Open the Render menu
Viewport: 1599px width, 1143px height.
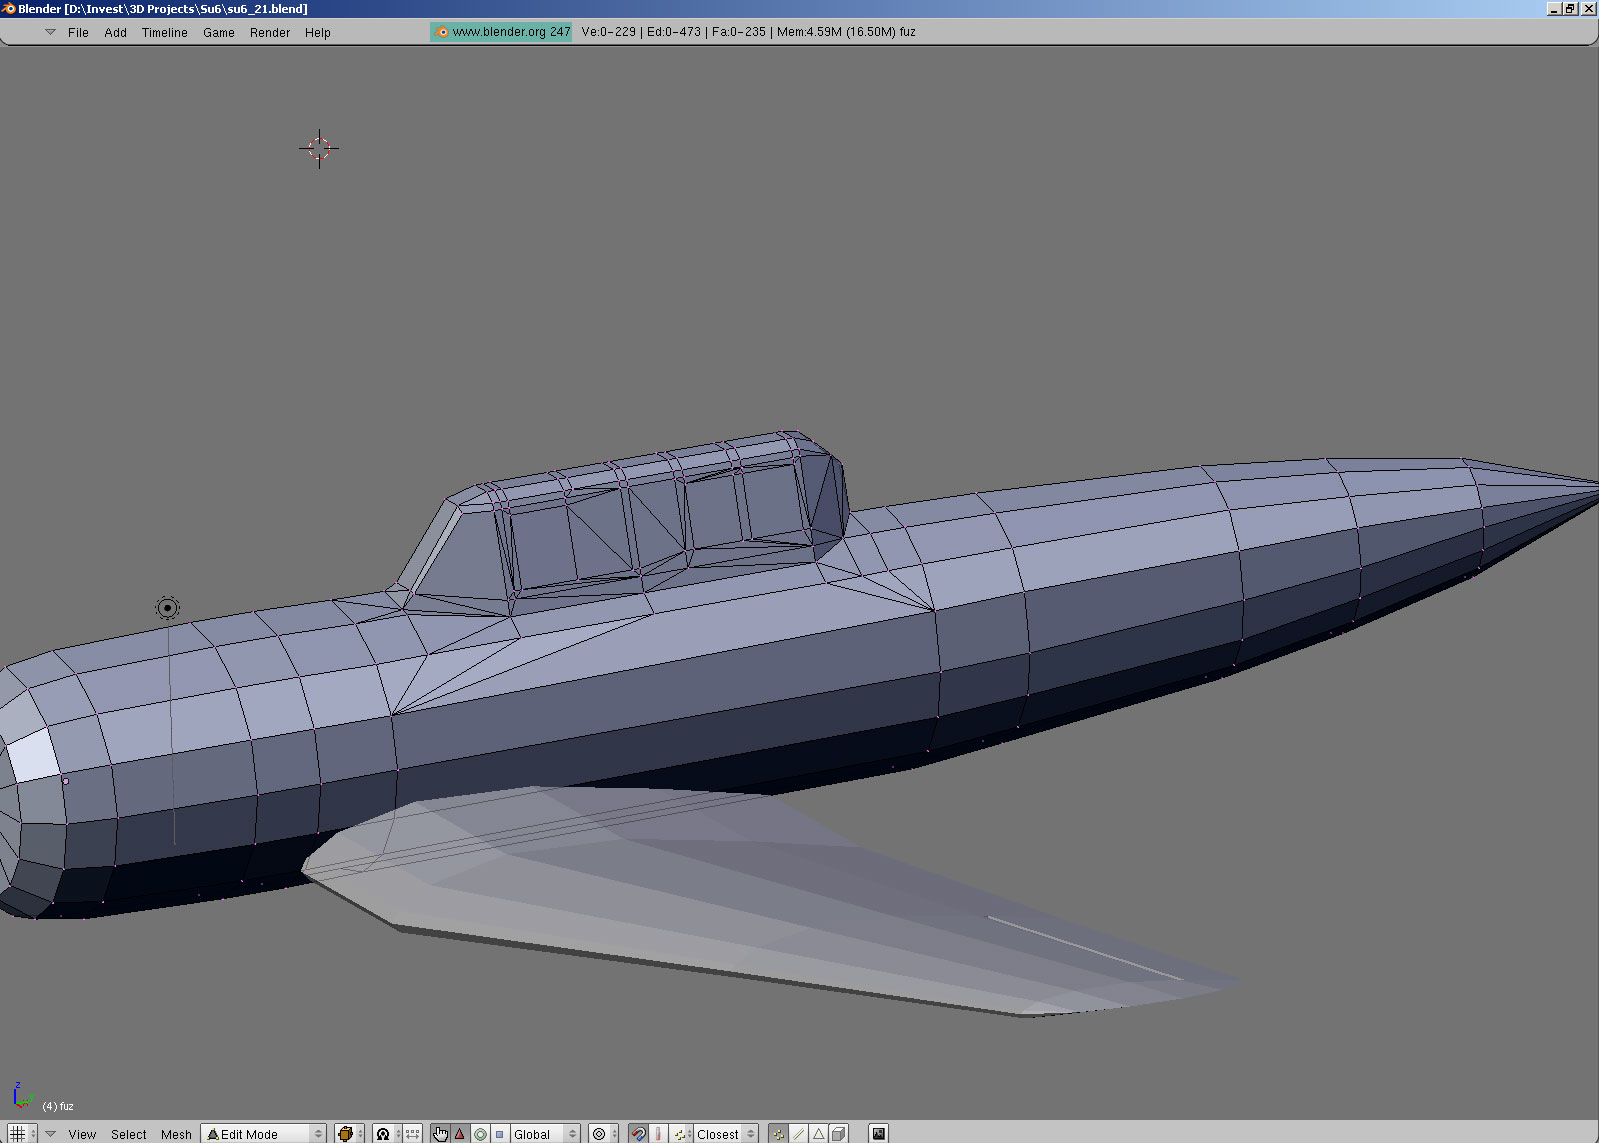[x=269, y=33]
